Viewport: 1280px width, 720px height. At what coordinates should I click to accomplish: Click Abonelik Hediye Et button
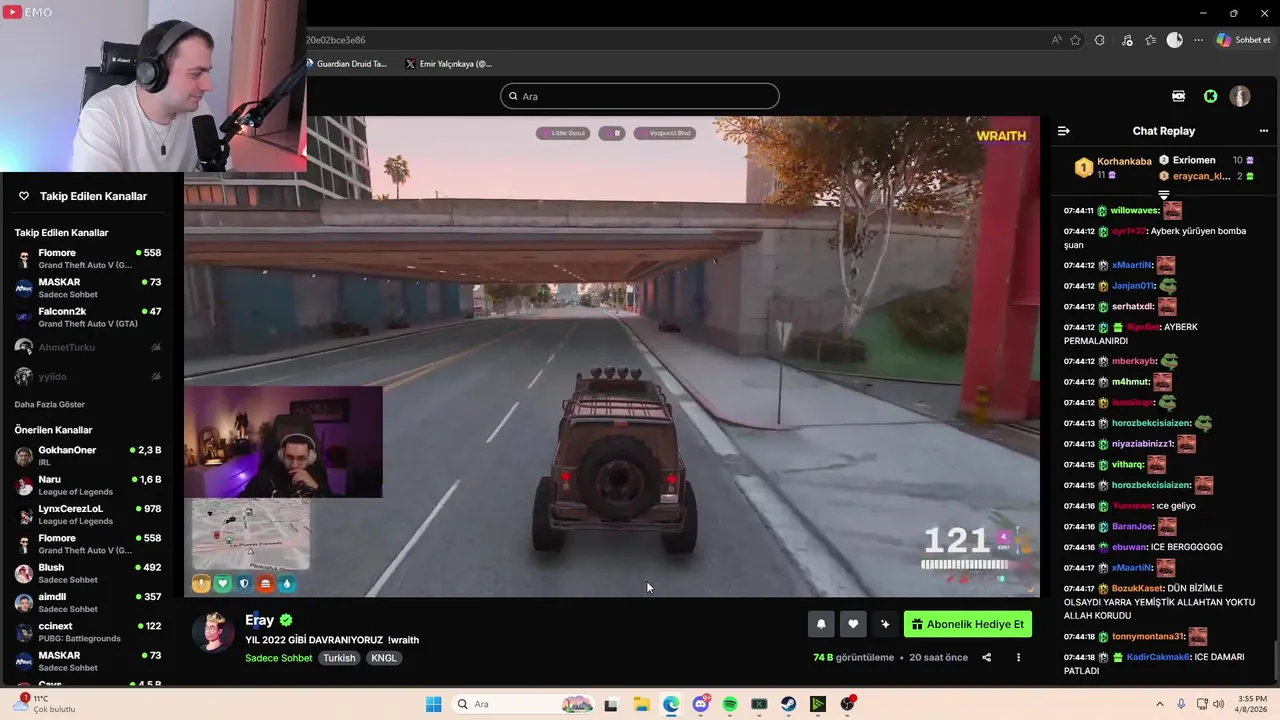click(x=968, y=624)
